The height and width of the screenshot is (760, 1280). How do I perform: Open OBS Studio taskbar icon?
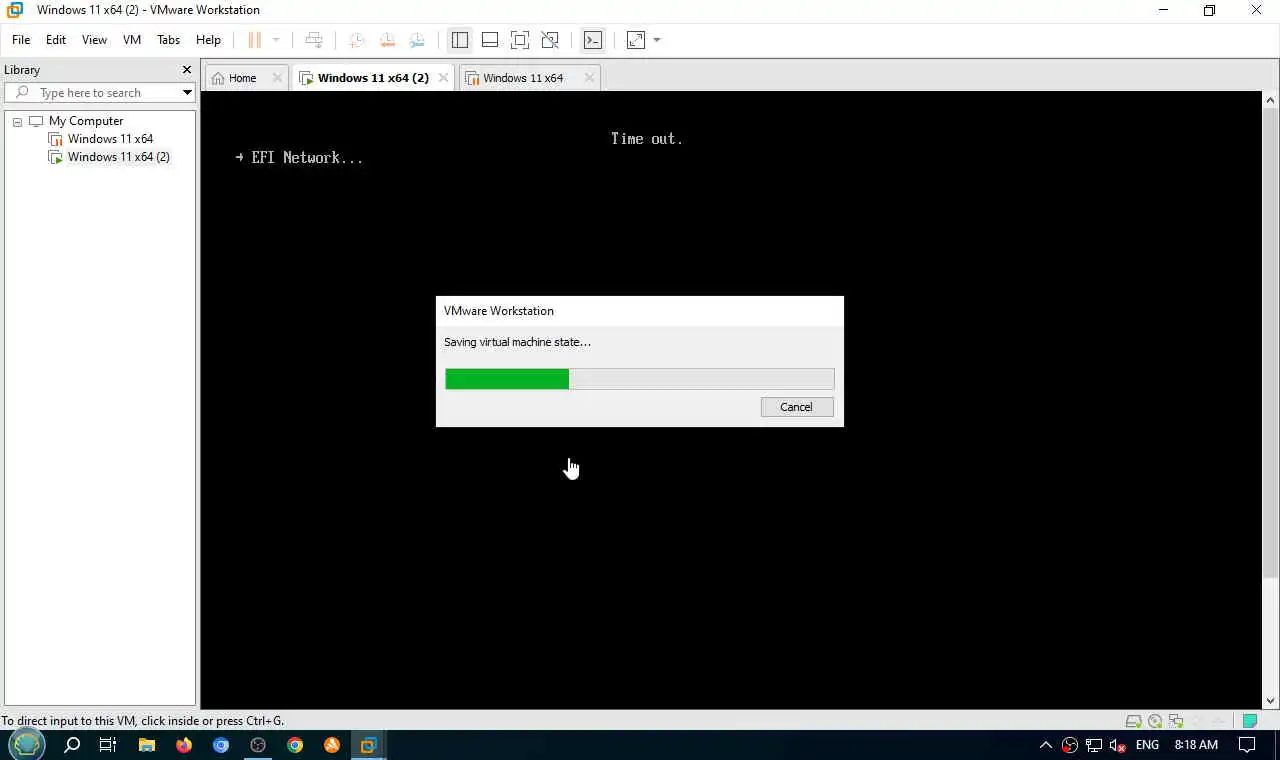click(x=258, y=745)
